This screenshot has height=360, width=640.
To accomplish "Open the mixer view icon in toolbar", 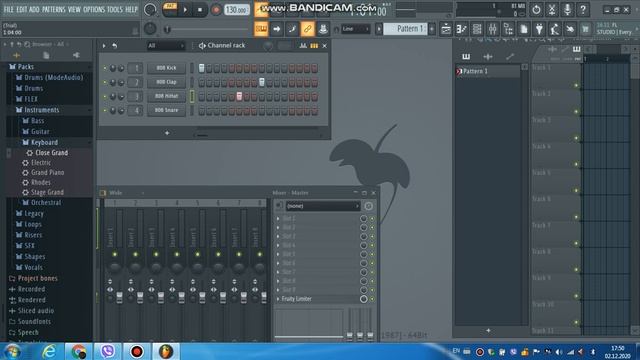I will click(x=493, y=29).
